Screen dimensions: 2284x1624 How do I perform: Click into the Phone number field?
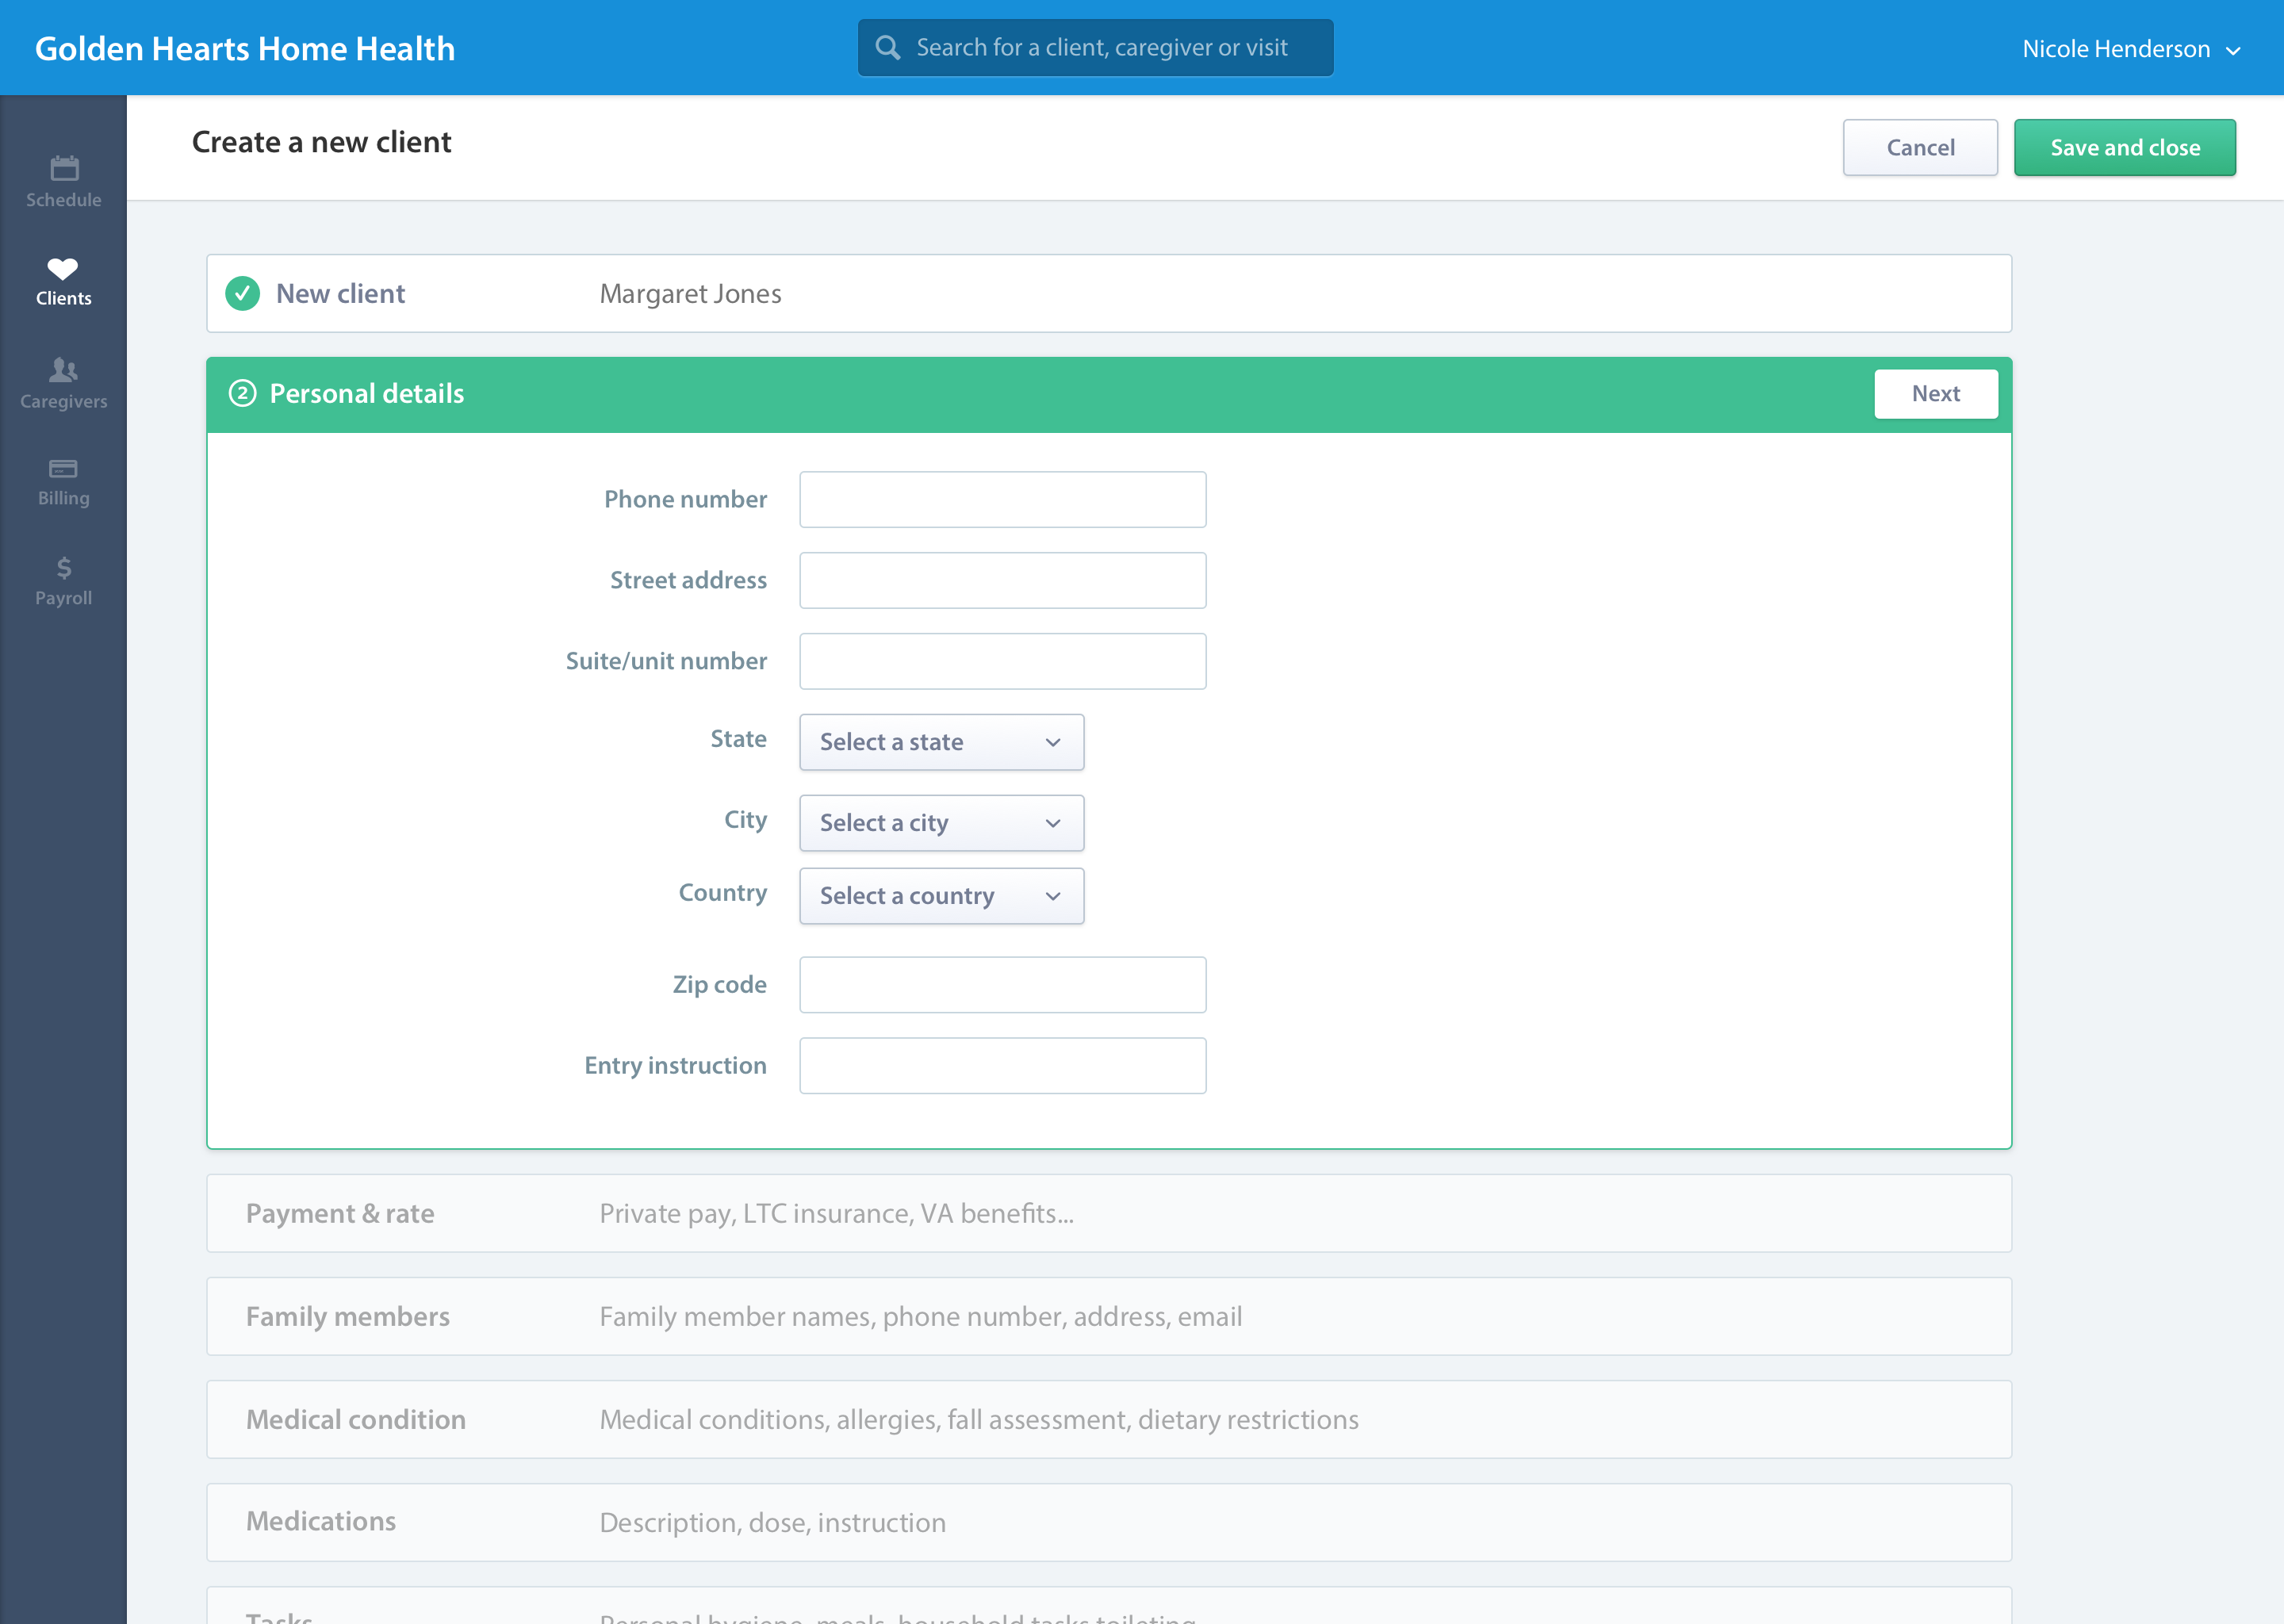click(x=1002, y=499)
